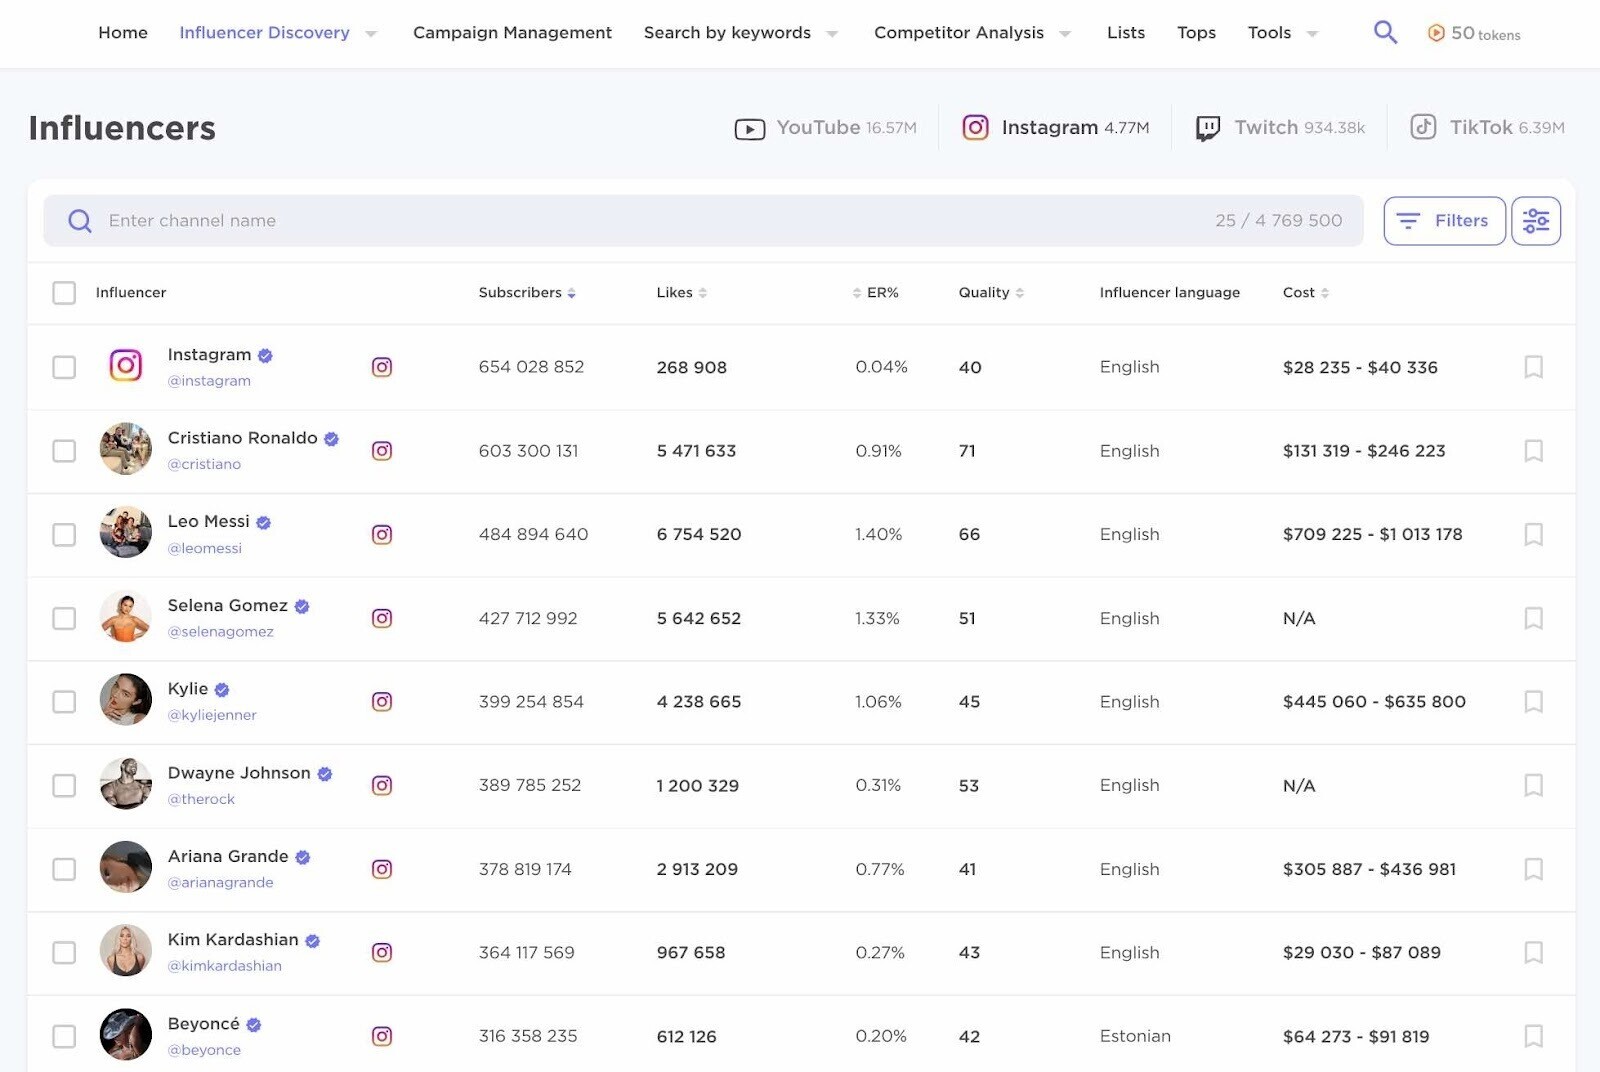Open the Lists page
Image resolution: width=1600 pixels, height=1072 pixels.
(x=1126, y=33)
